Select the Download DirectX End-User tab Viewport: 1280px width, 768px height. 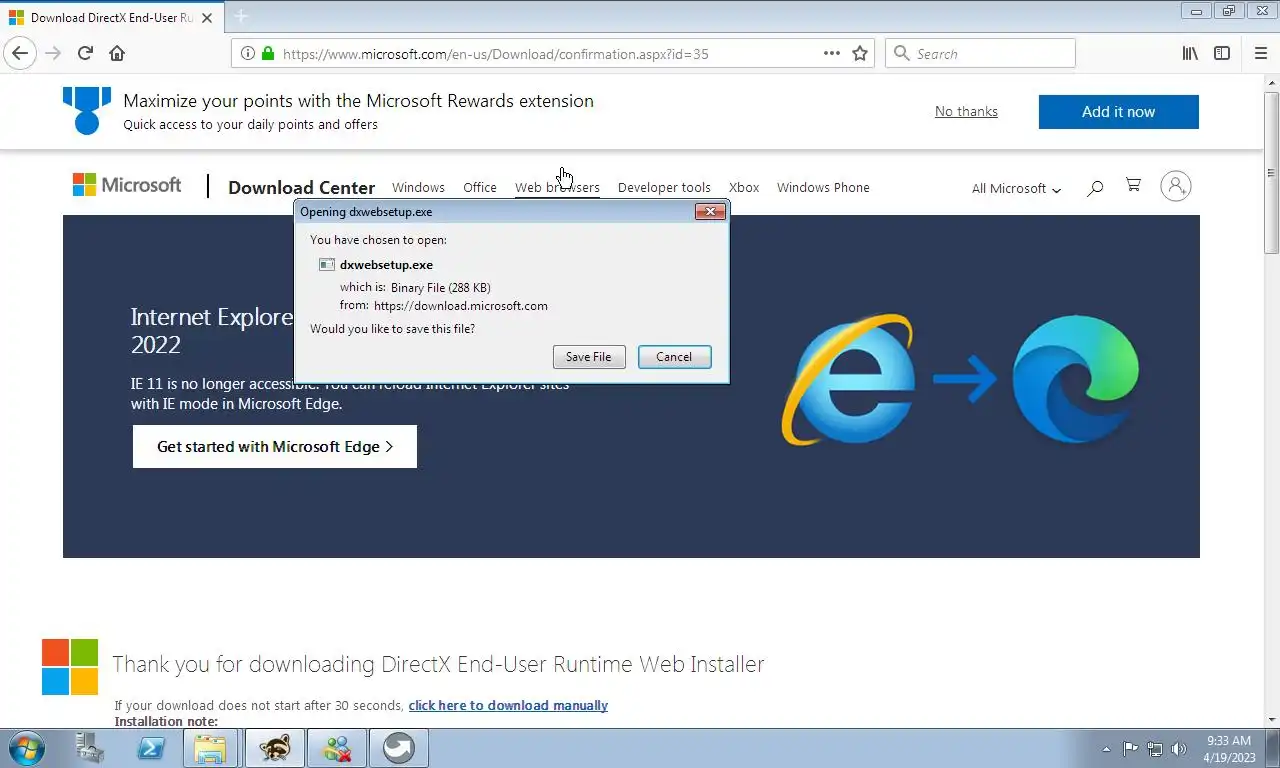tap(112, 18)
